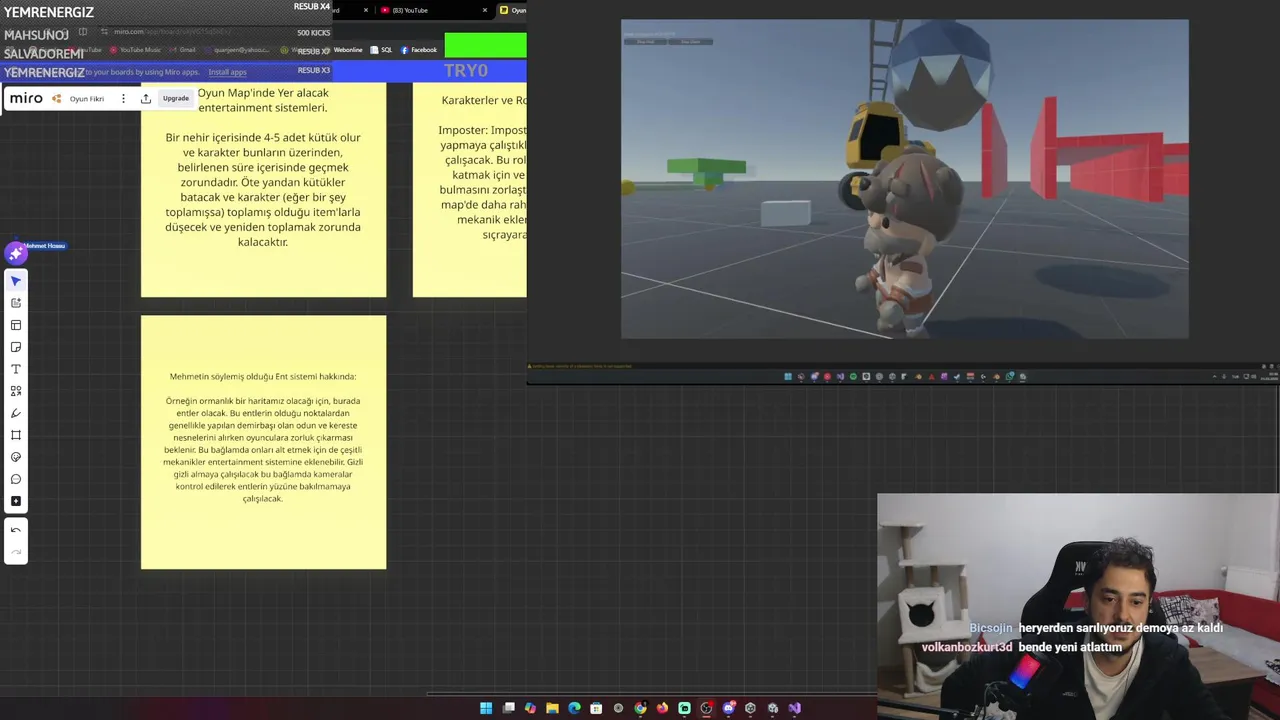Close the (83) YouTube browser tab
1280x720 pixels.
click(485, 10)
